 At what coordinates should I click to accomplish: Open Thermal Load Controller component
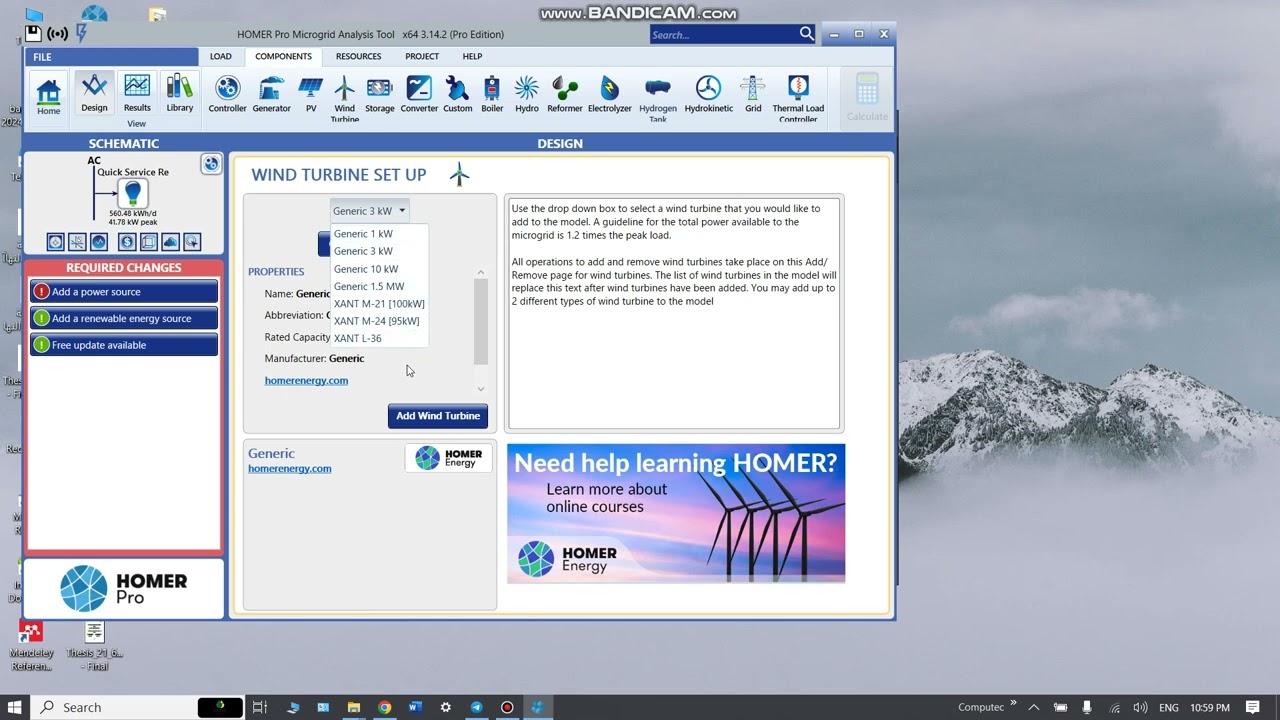coord(798,98)
